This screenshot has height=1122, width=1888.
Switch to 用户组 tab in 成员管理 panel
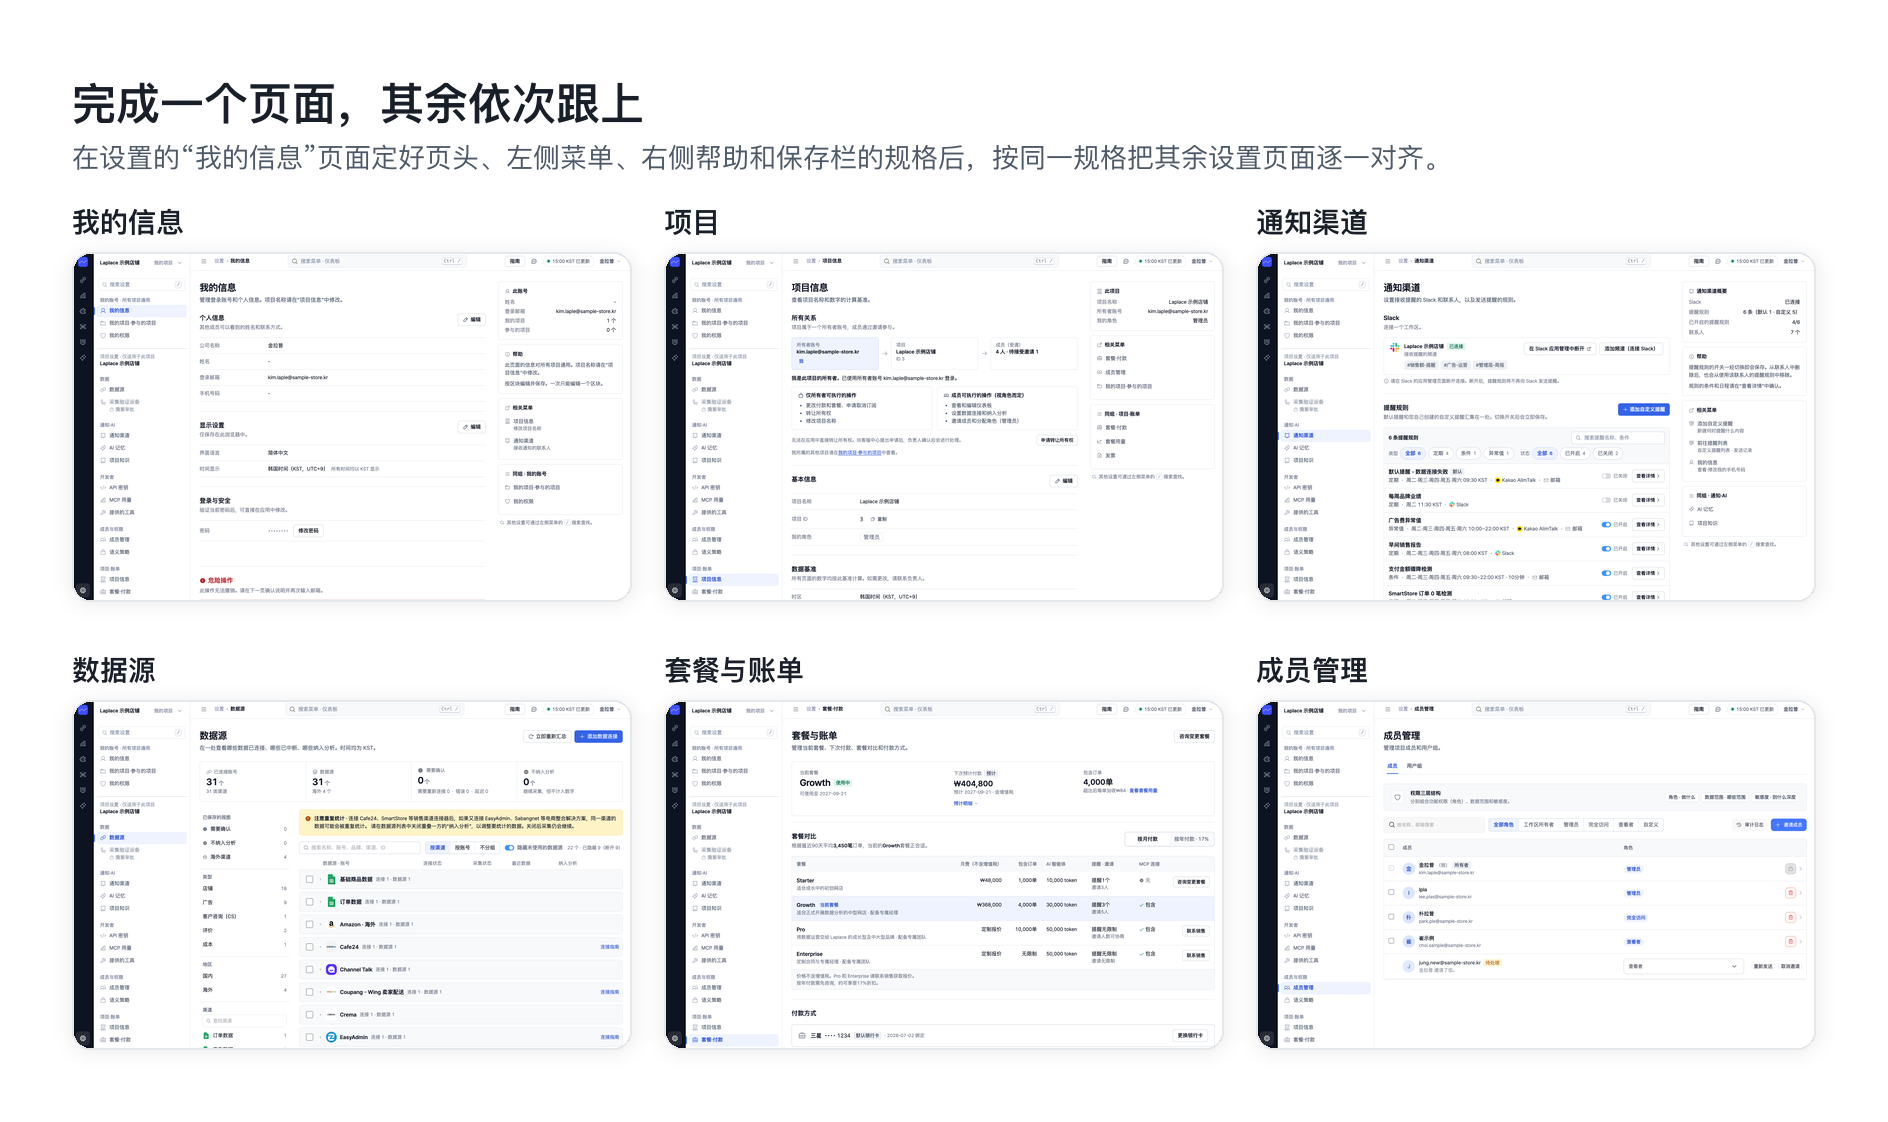pyautogui.click(x=1414, y=766)
